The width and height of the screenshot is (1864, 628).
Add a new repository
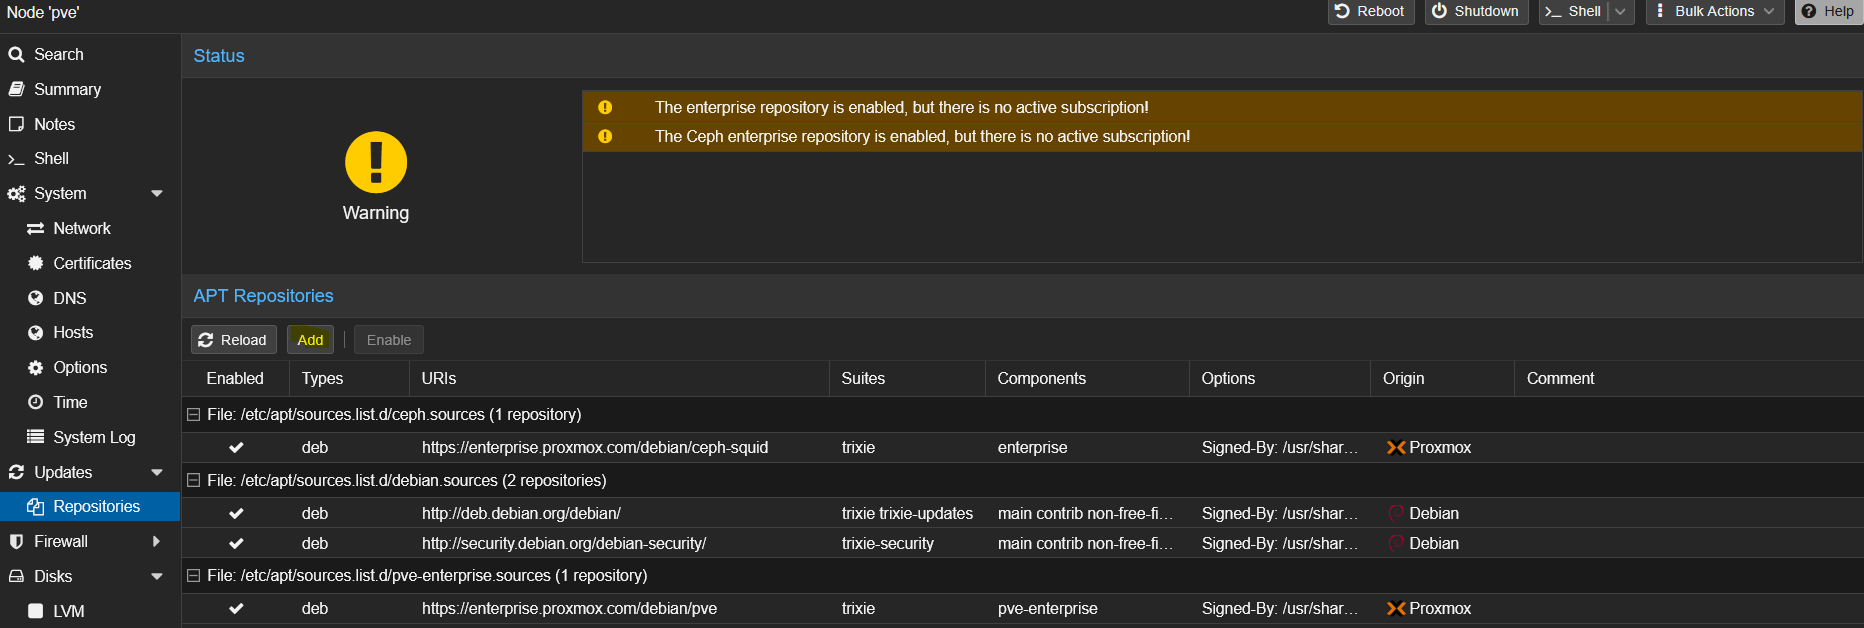310,340
